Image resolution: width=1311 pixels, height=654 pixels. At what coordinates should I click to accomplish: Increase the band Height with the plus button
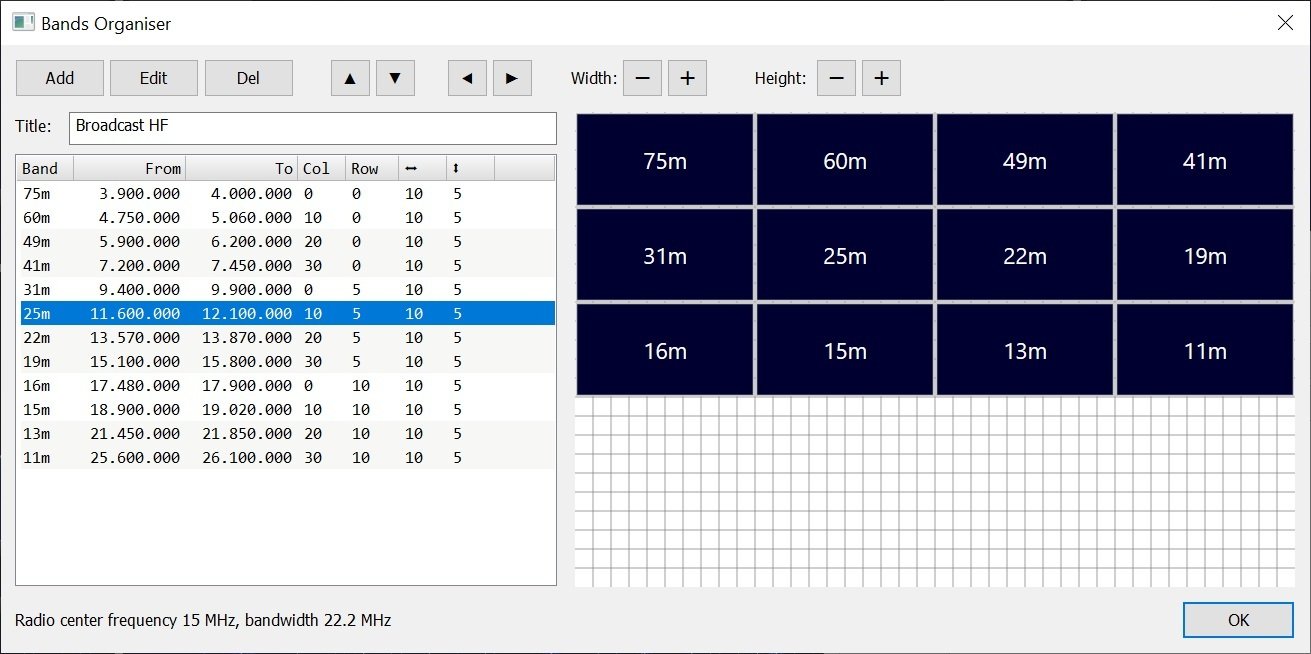[x=881, y=77]
